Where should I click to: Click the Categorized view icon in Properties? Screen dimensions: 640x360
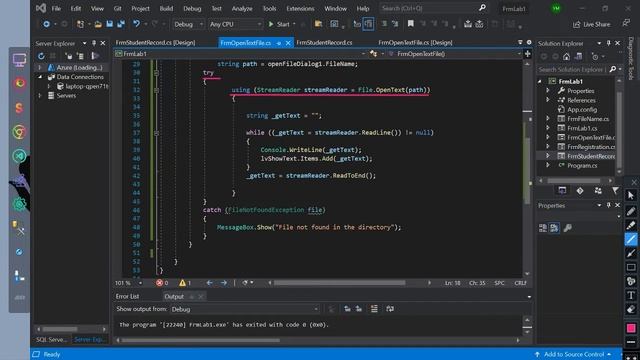(x=542, y=228)
